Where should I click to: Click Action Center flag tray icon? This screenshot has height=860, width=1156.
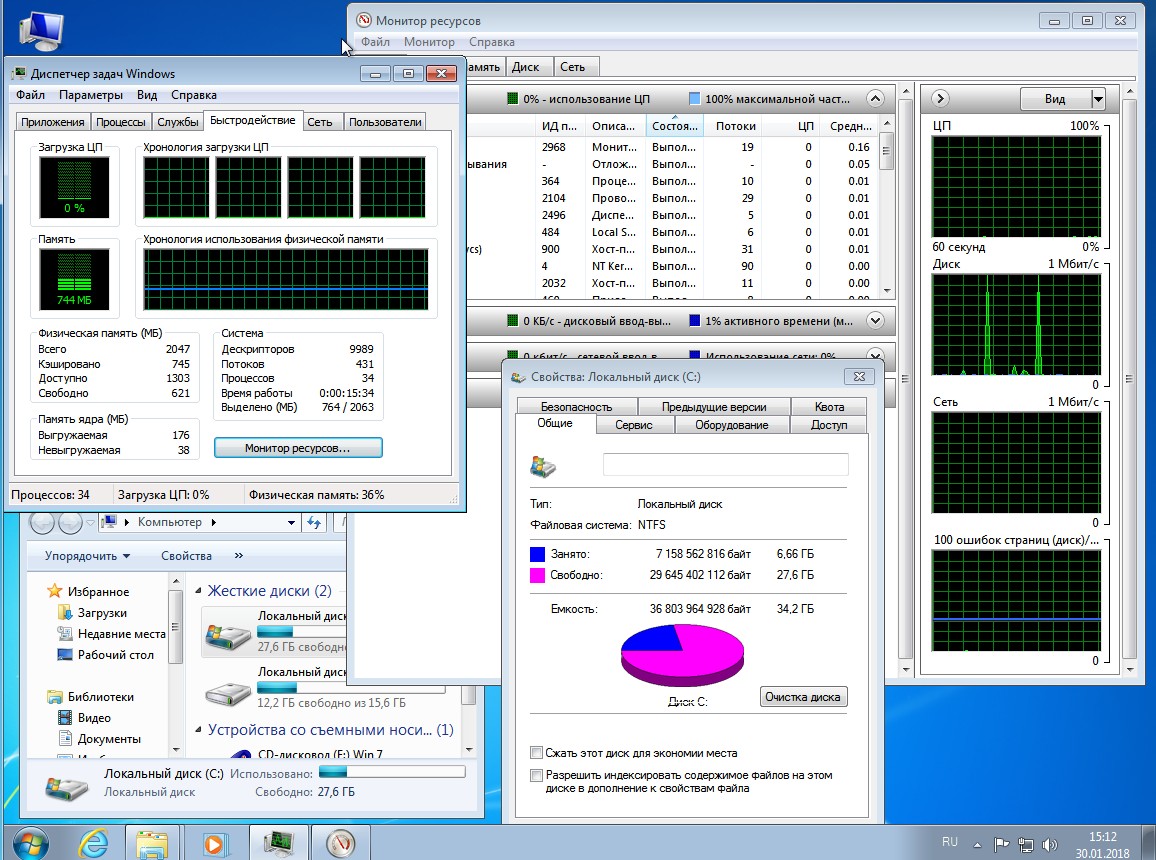point(1001,843)
